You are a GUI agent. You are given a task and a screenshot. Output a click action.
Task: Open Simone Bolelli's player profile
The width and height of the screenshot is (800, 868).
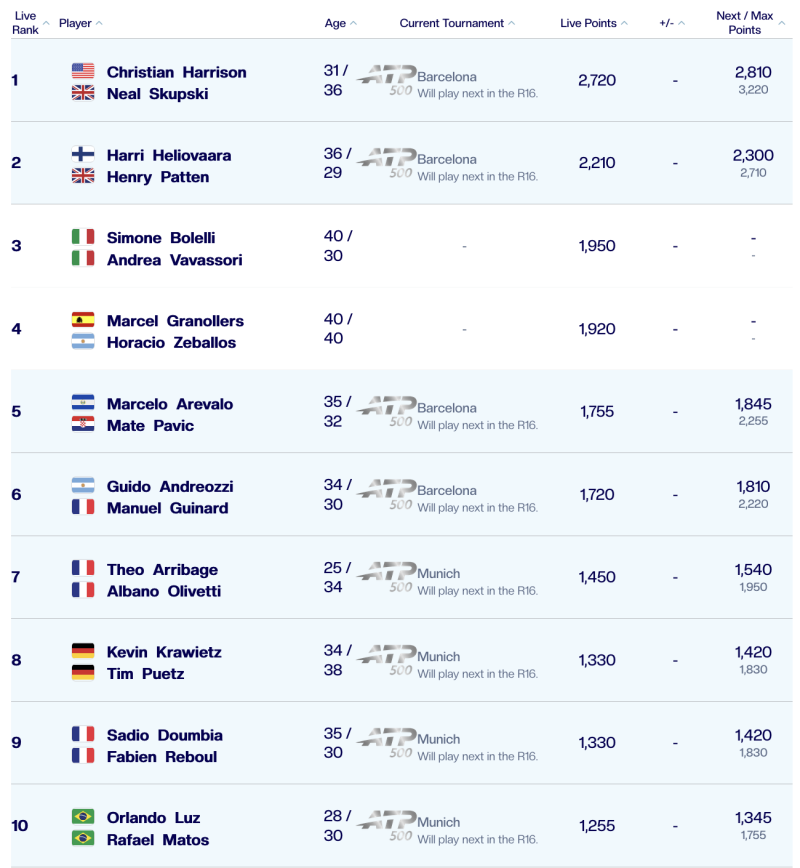161,238
